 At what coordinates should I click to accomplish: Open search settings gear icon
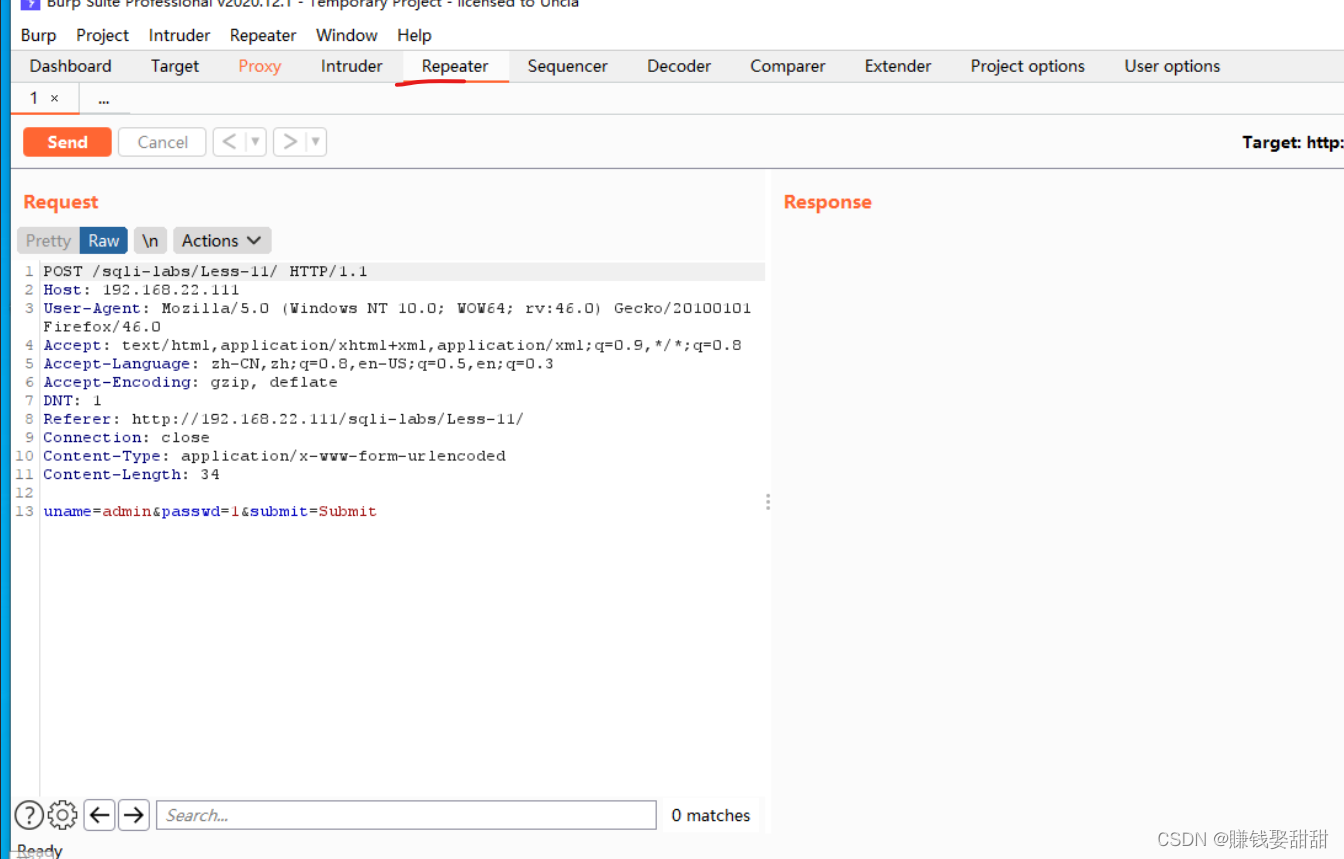coord(62,815)
